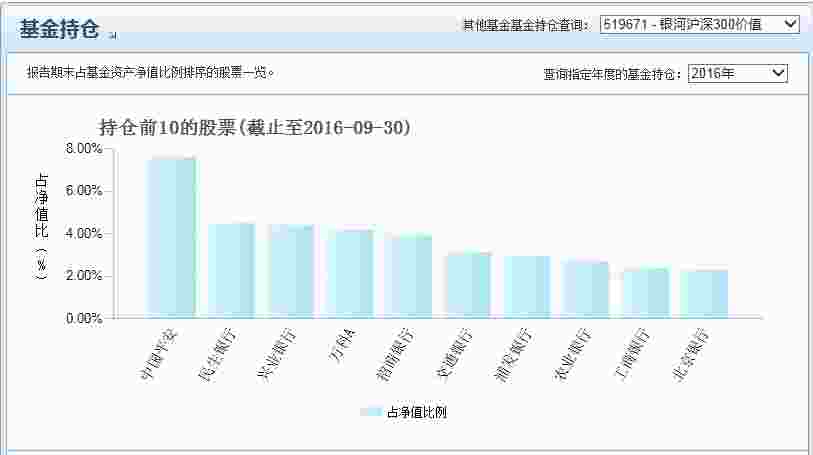The height and width of the screenshot is (455, 813).
Task: Click the 4.00% y-axis value
Action: [83, 233]
